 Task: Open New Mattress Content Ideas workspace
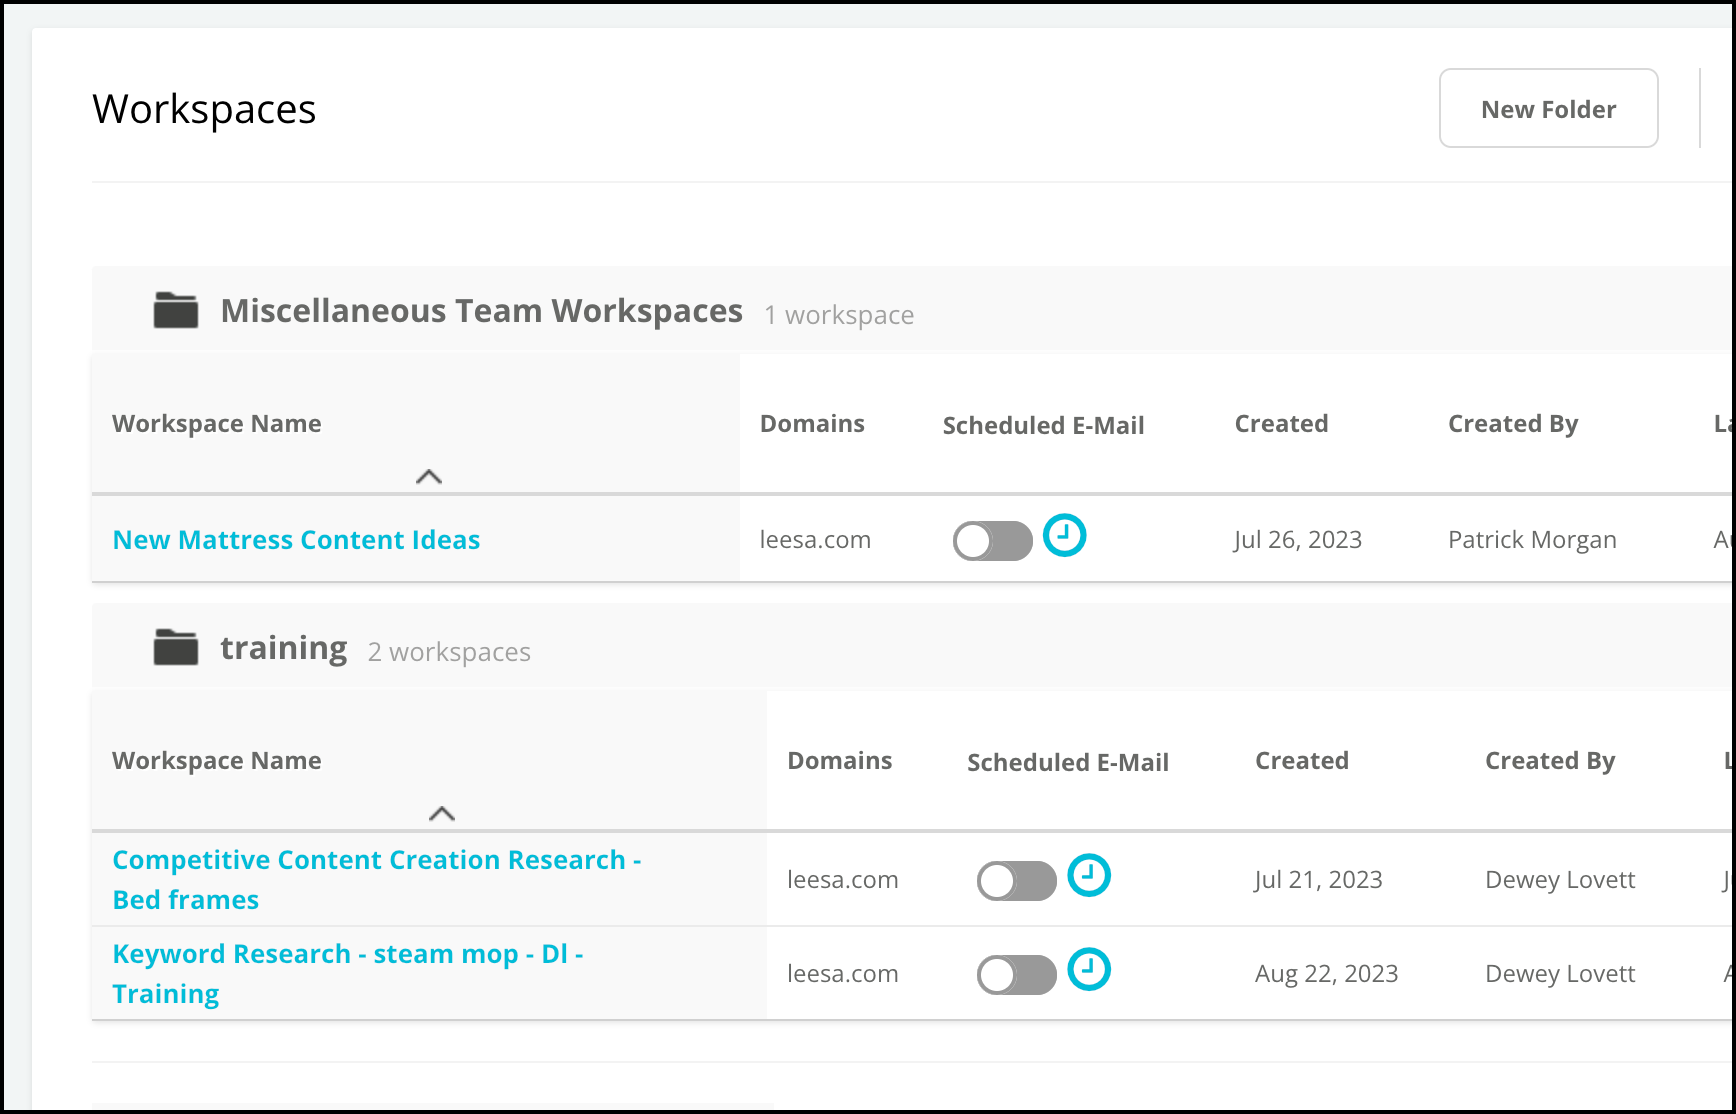(296, 540)
